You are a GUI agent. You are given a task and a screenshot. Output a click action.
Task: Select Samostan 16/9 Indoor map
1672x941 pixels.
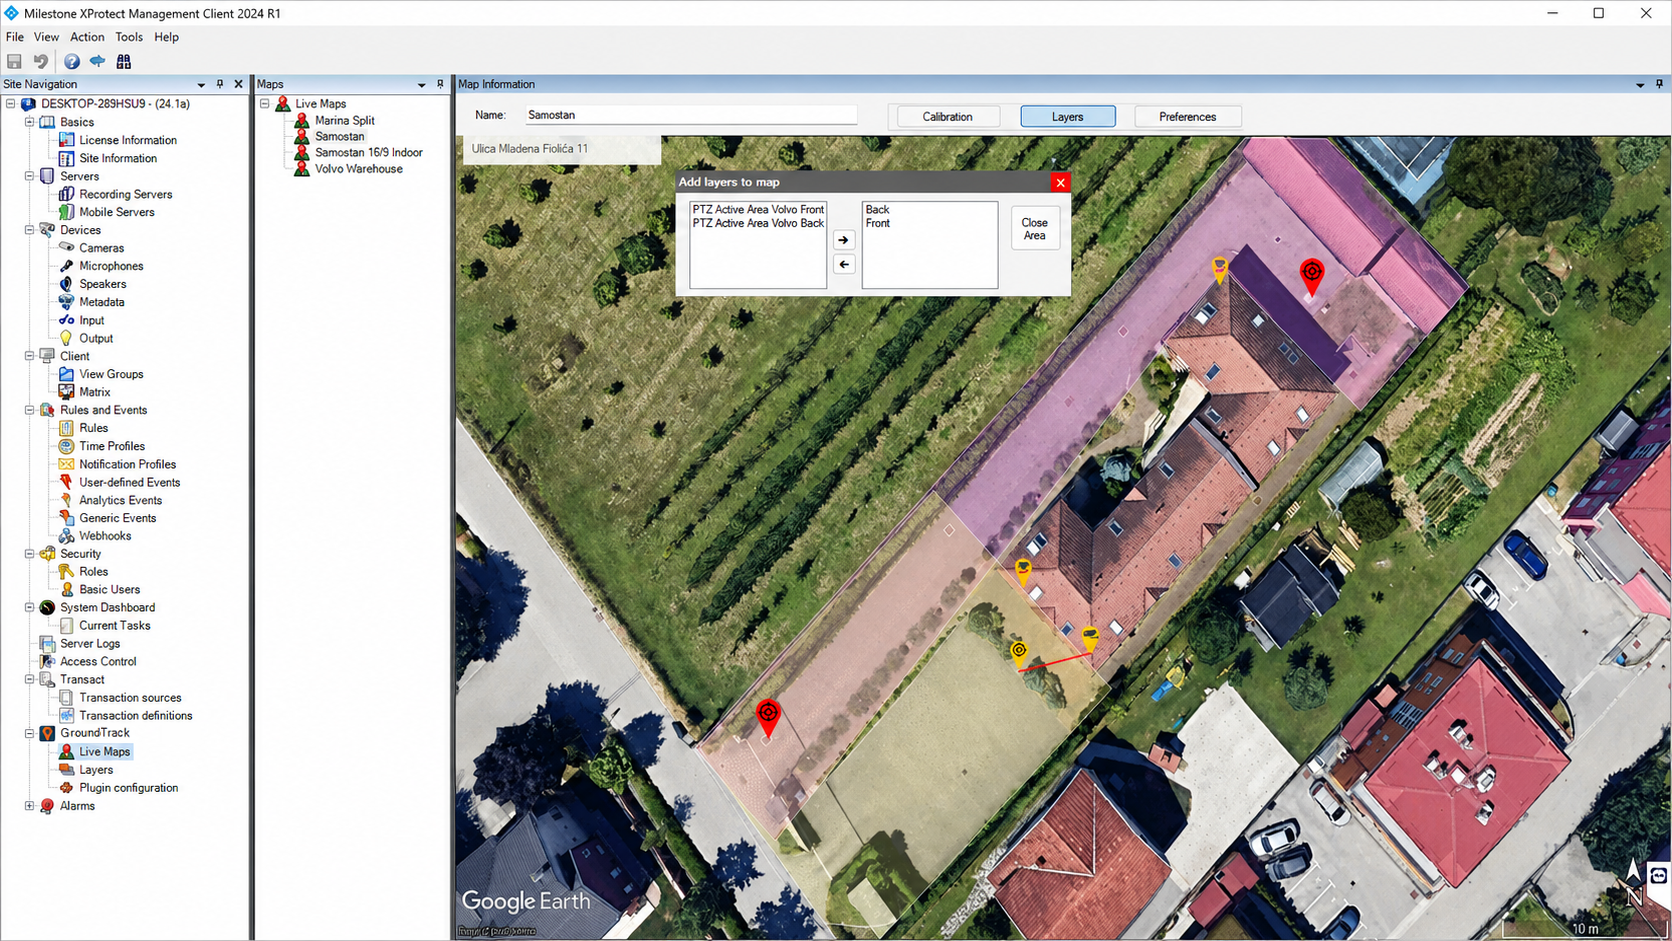click(369, 153)
